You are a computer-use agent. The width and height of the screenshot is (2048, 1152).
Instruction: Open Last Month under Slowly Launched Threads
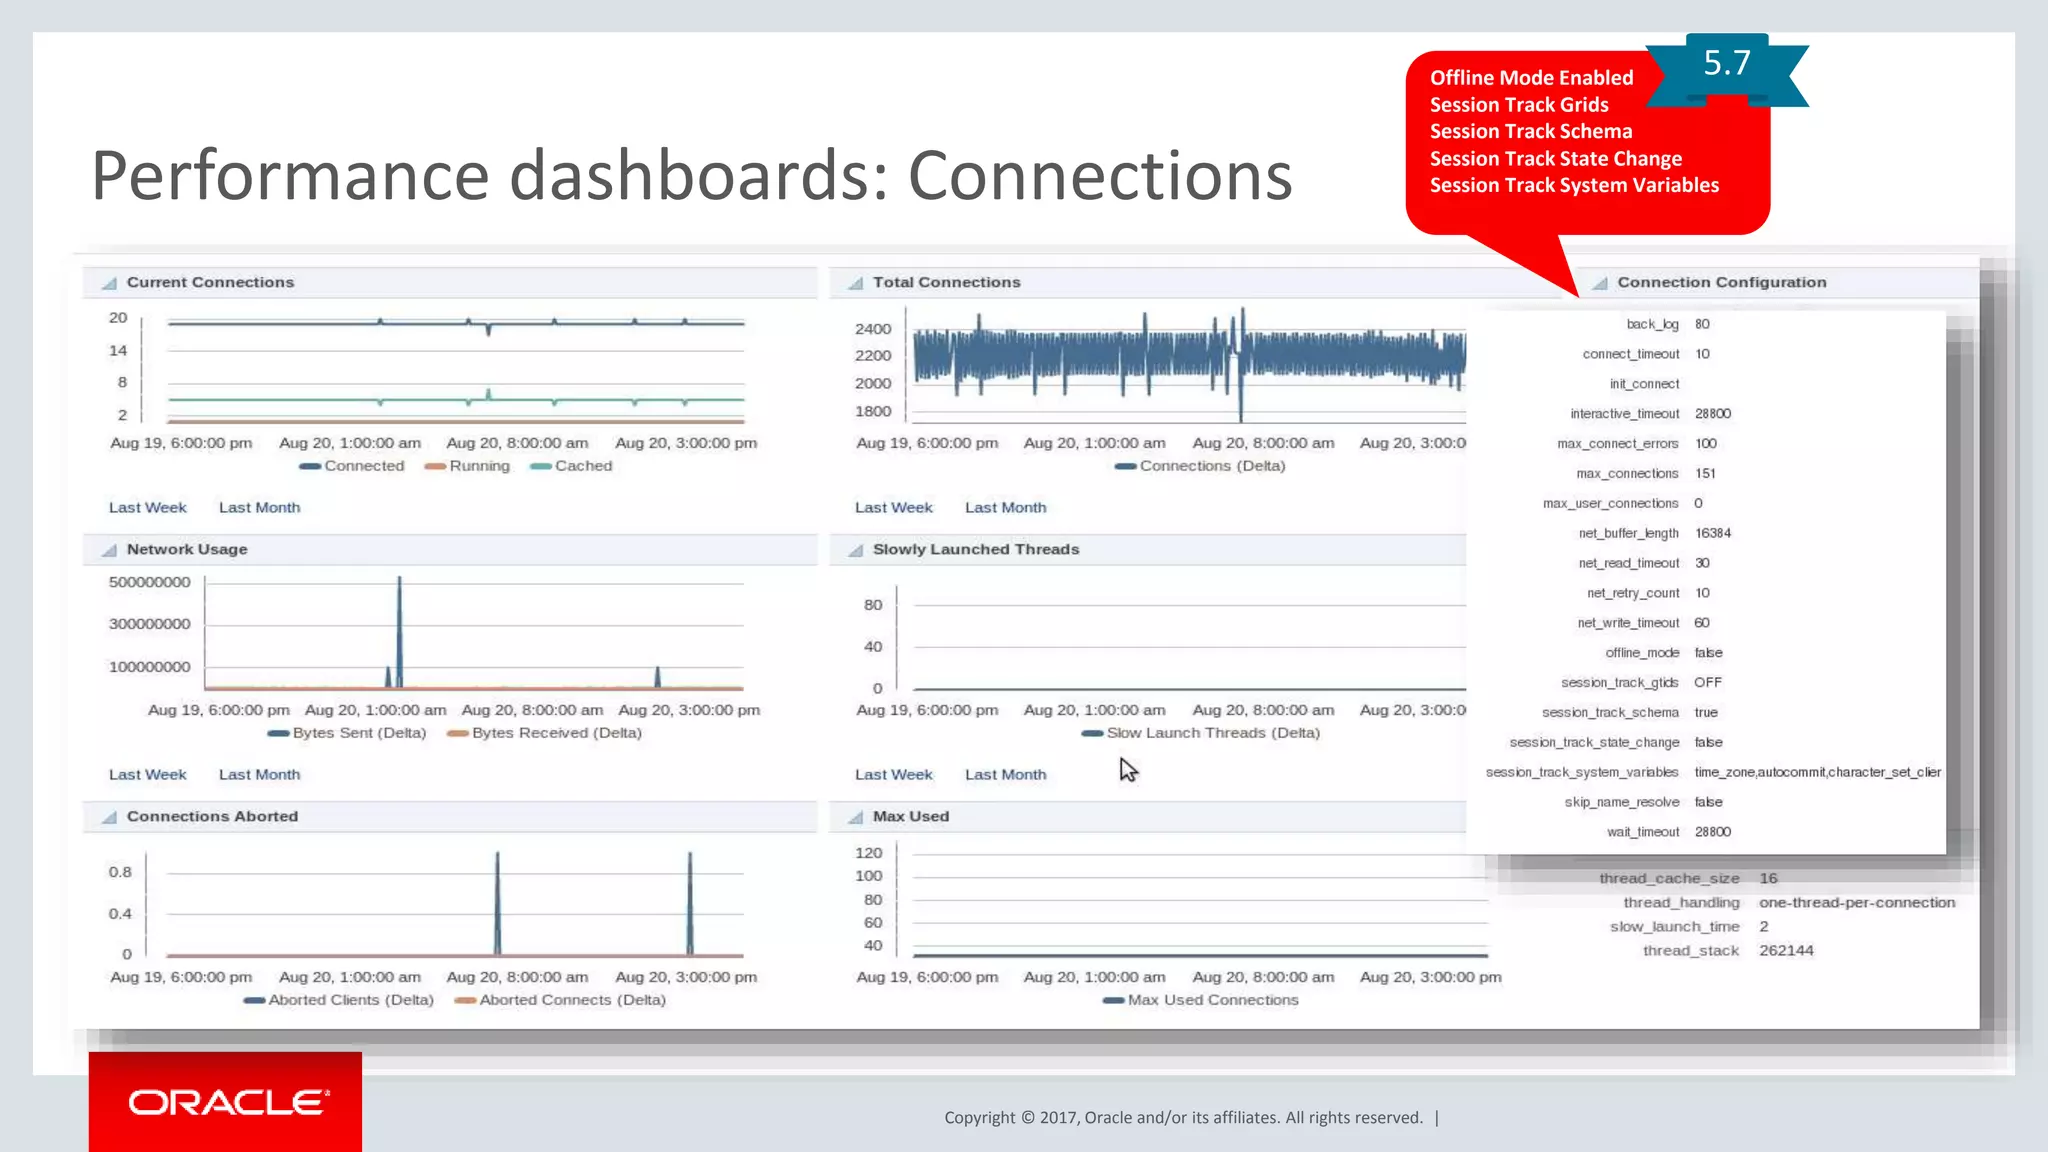point(1006,774)
